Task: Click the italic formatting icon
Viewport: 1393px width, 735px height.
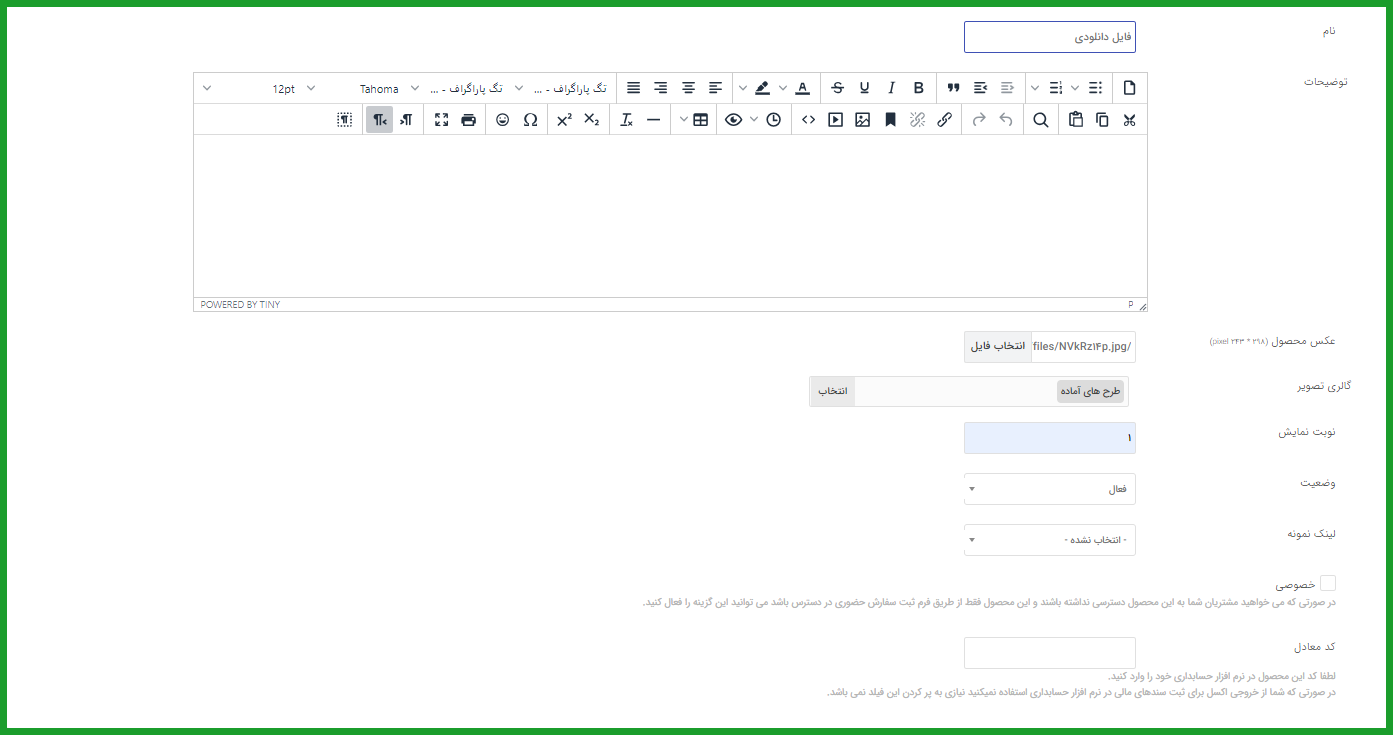Action: (x=891, y=88)
